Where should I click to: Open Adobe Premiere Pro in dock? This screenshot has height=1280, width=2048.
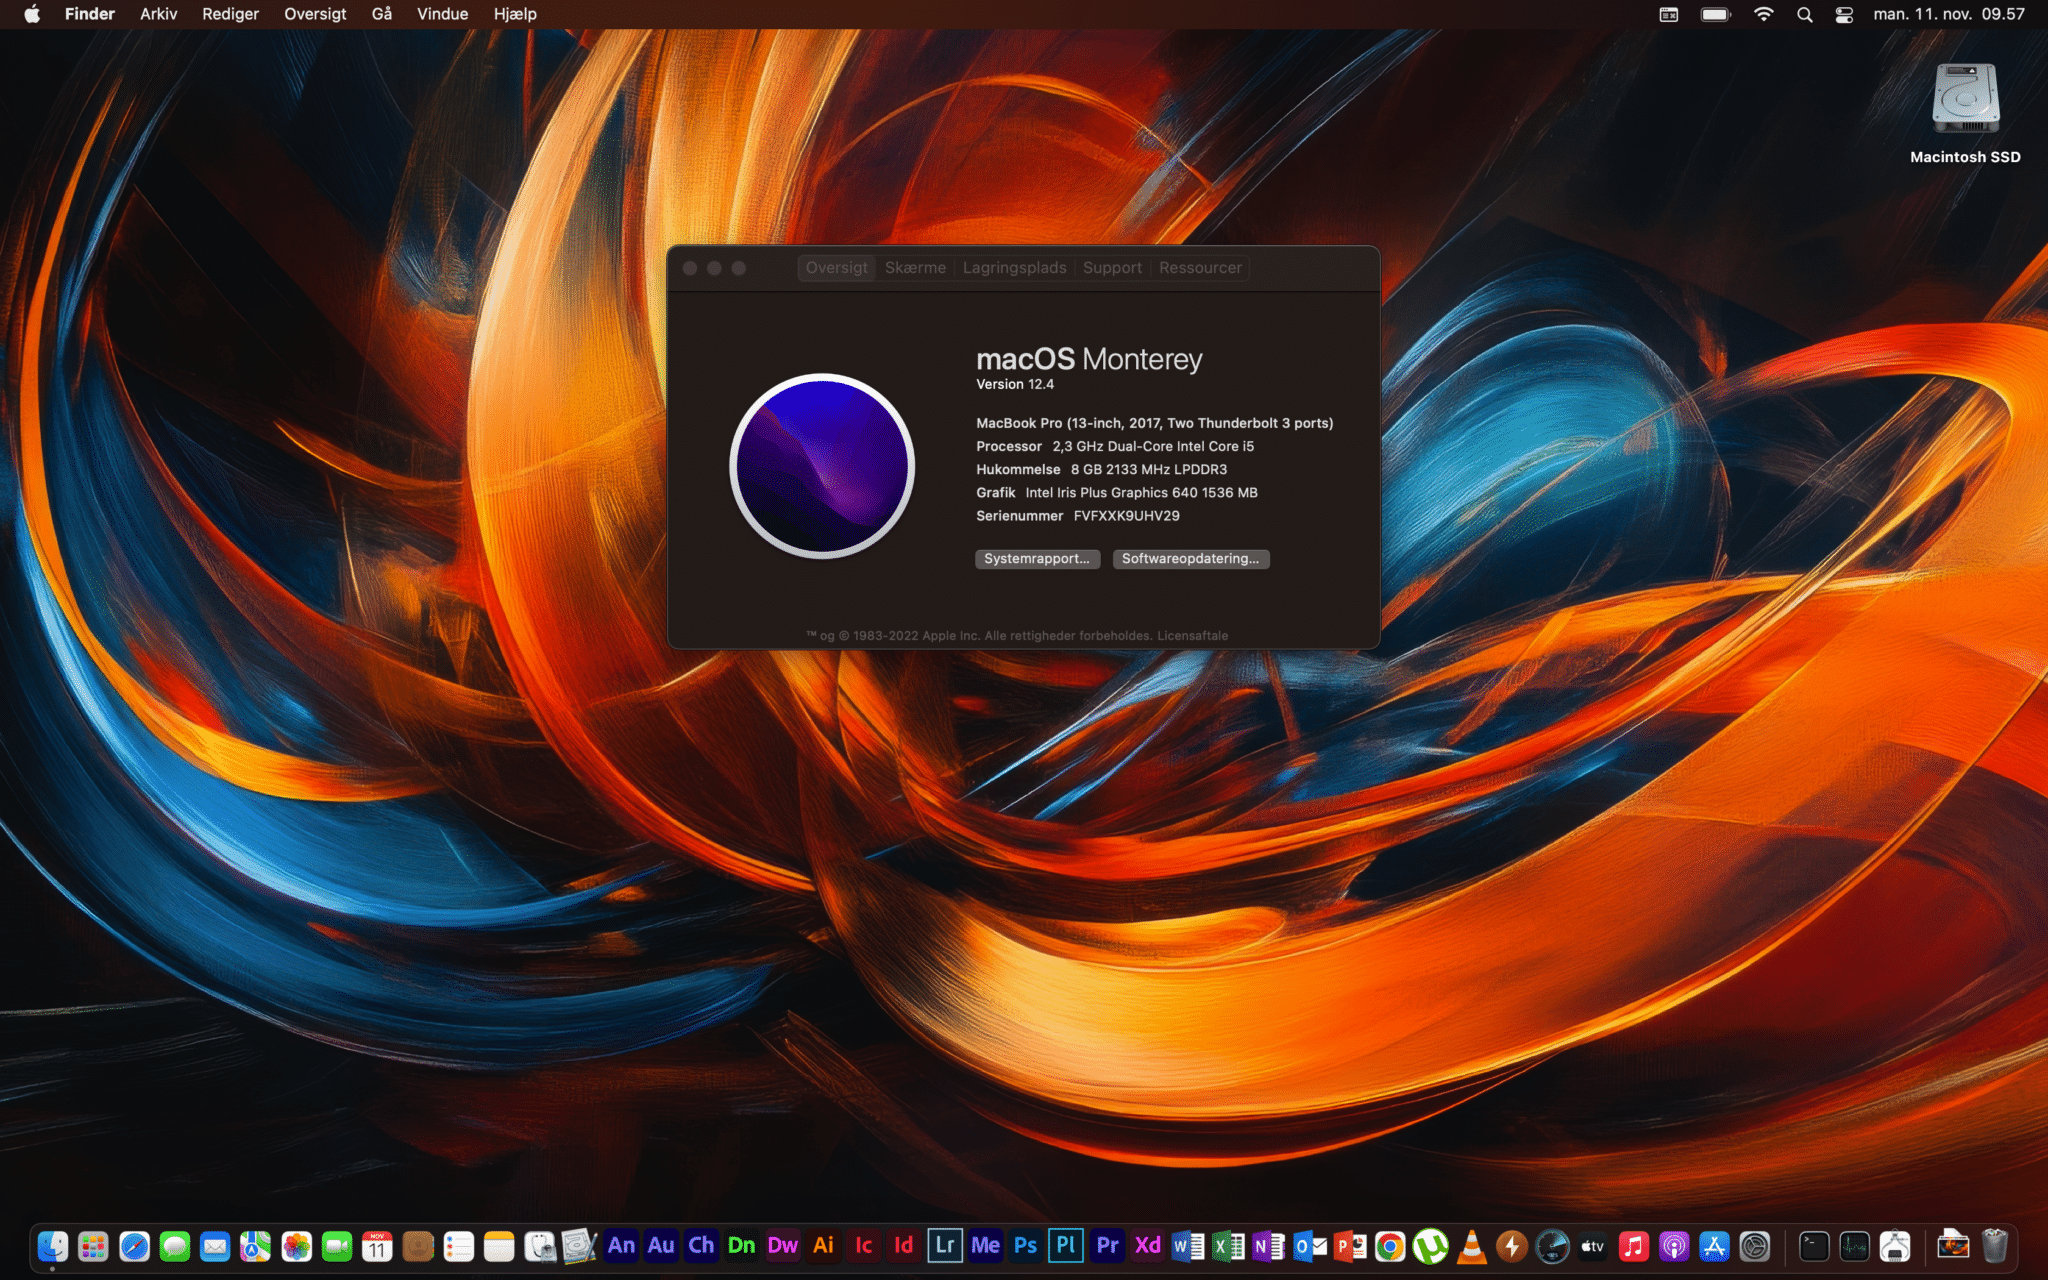1107,1246
